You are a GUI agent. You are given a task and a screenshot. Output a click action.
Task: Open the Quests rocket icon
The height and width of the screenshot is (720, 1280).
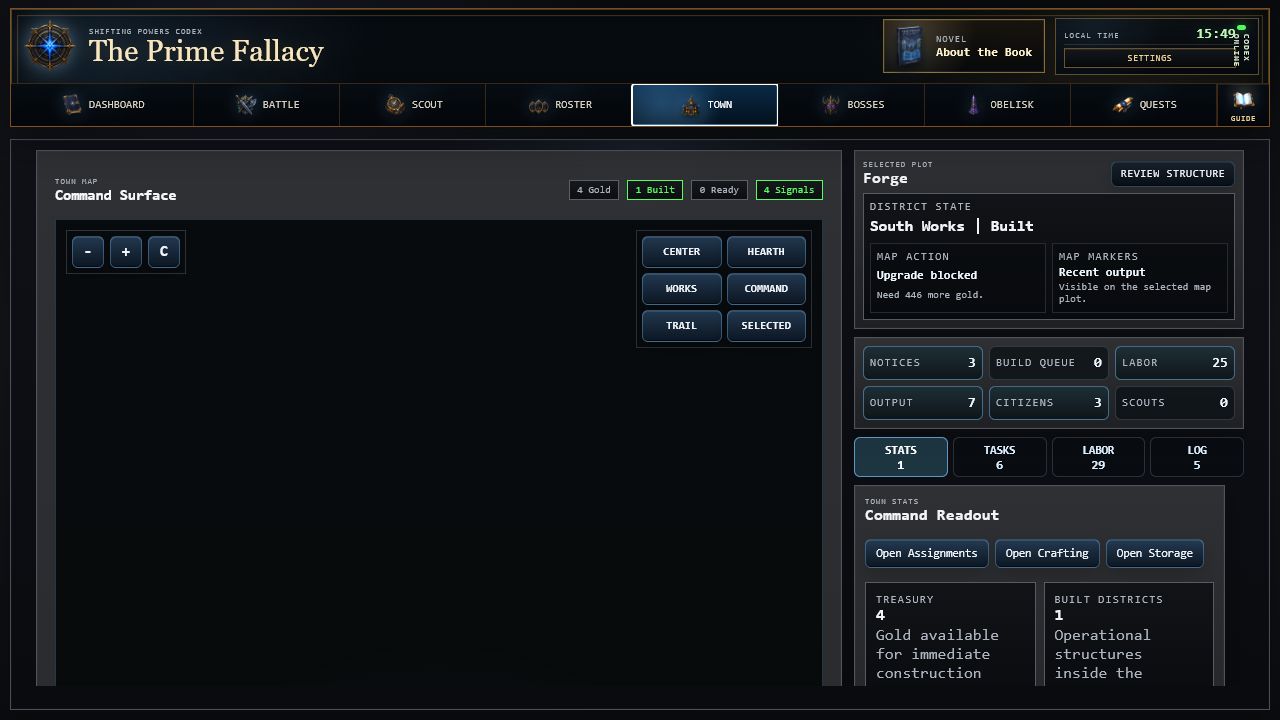(1123, 104)
